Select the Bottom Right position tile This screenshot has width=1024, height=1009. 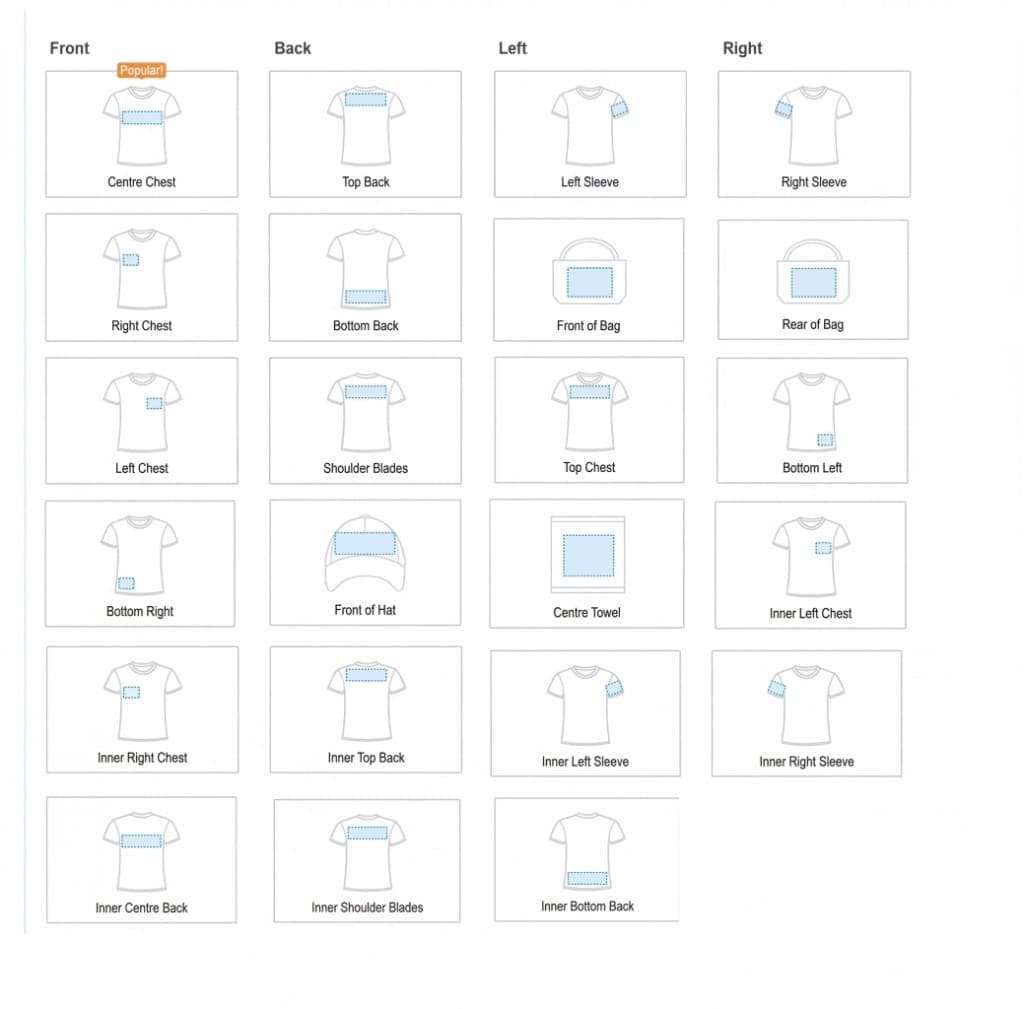click(x=140, y=563)
